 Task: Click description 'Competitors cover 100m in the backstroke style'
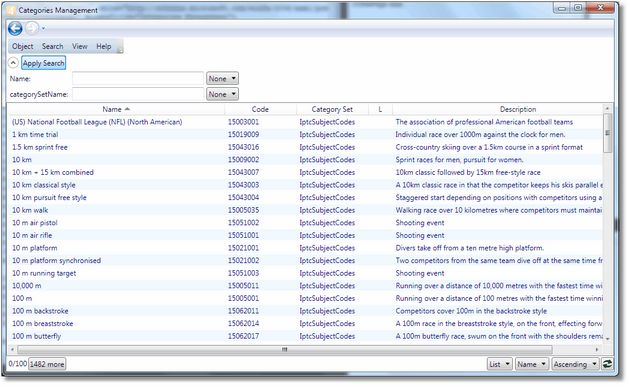click(x=471, y=311)
